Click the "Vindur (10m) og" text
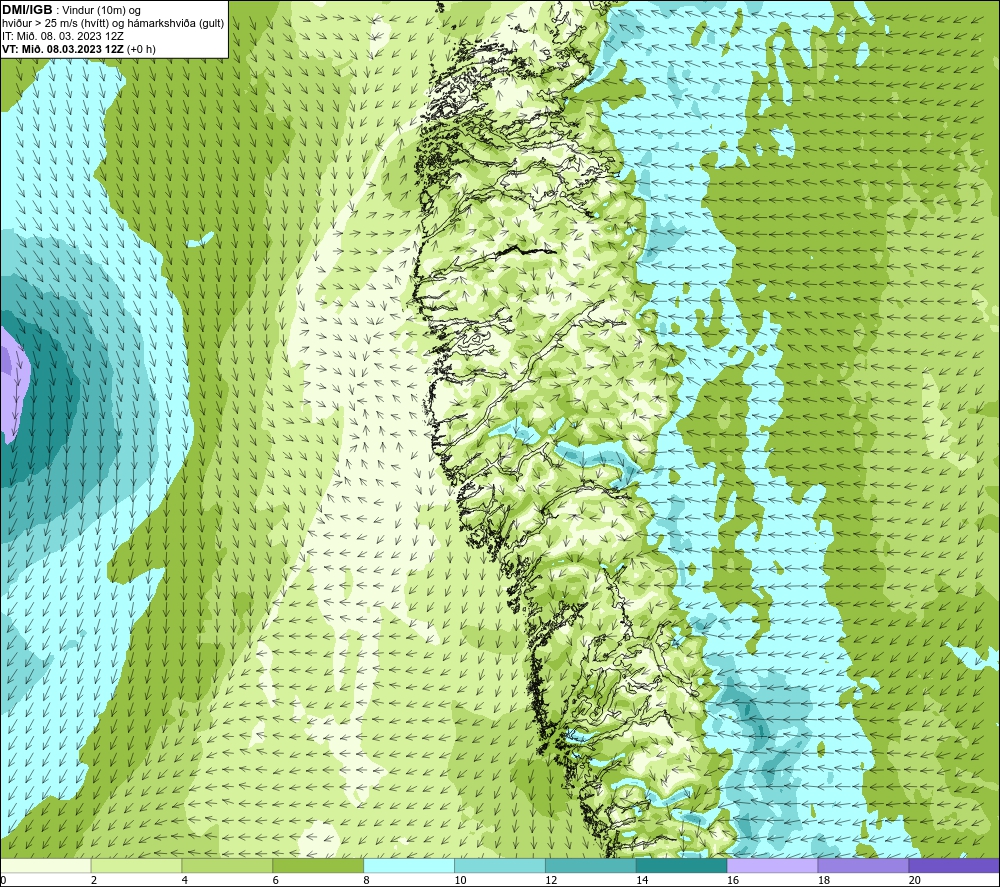This screenshot has height=887, width=1000. click(101, 11)
